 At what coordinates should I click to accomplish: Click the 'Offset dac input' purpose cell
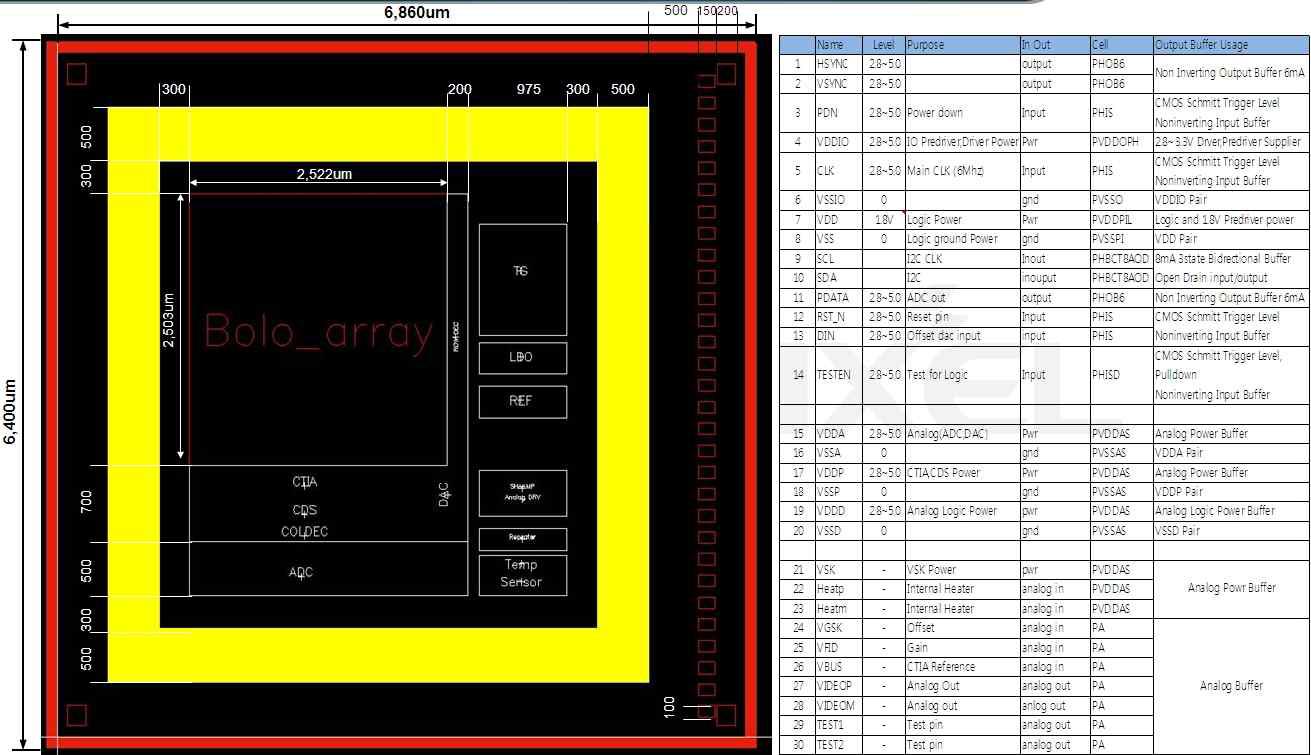pos(962,336)
